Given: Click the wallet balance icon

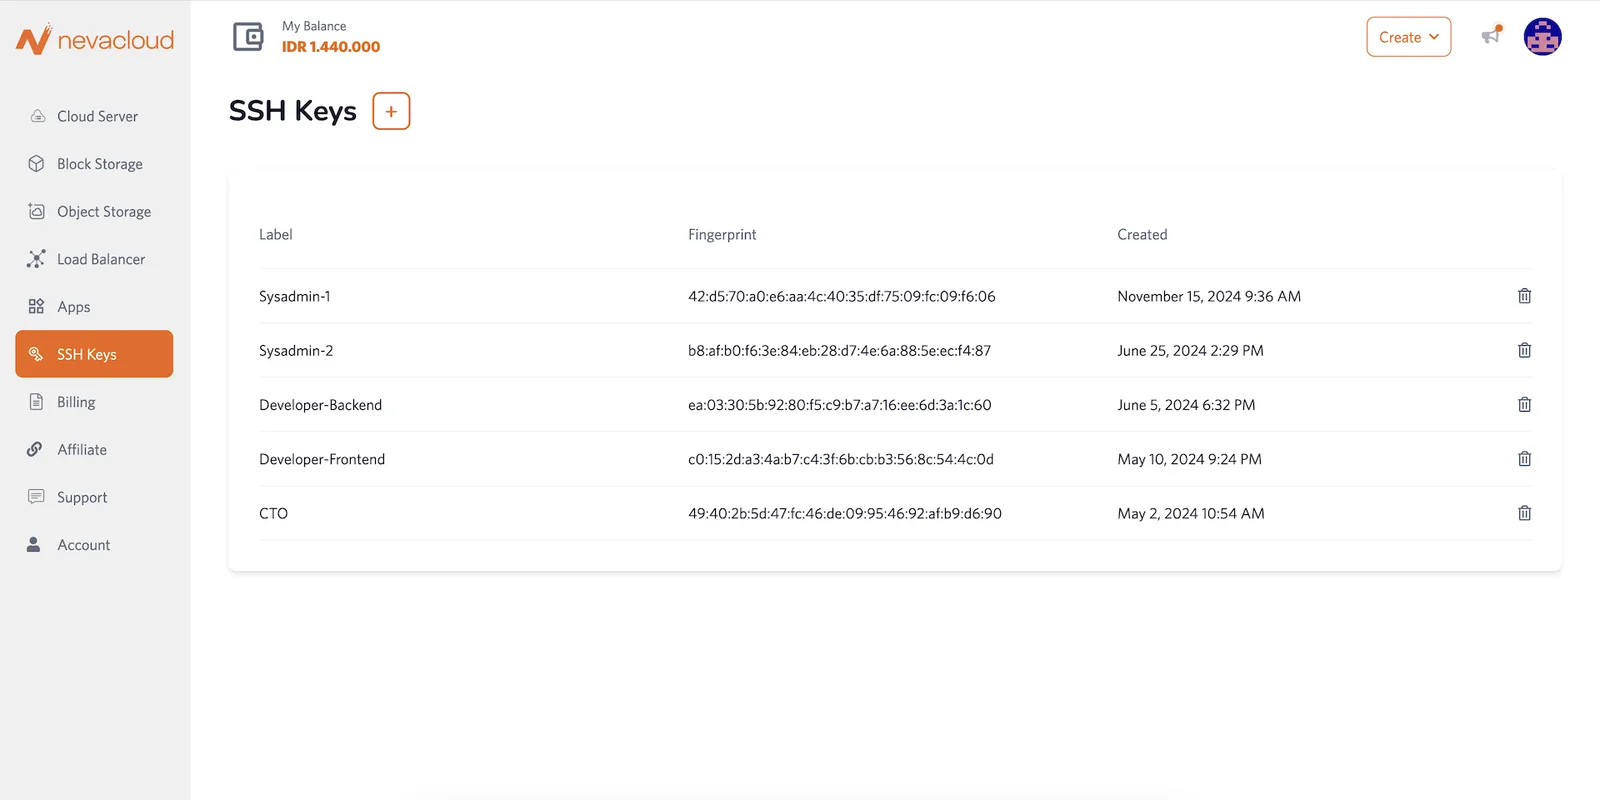Looking at the screenshot, I should tap(248, 37).
